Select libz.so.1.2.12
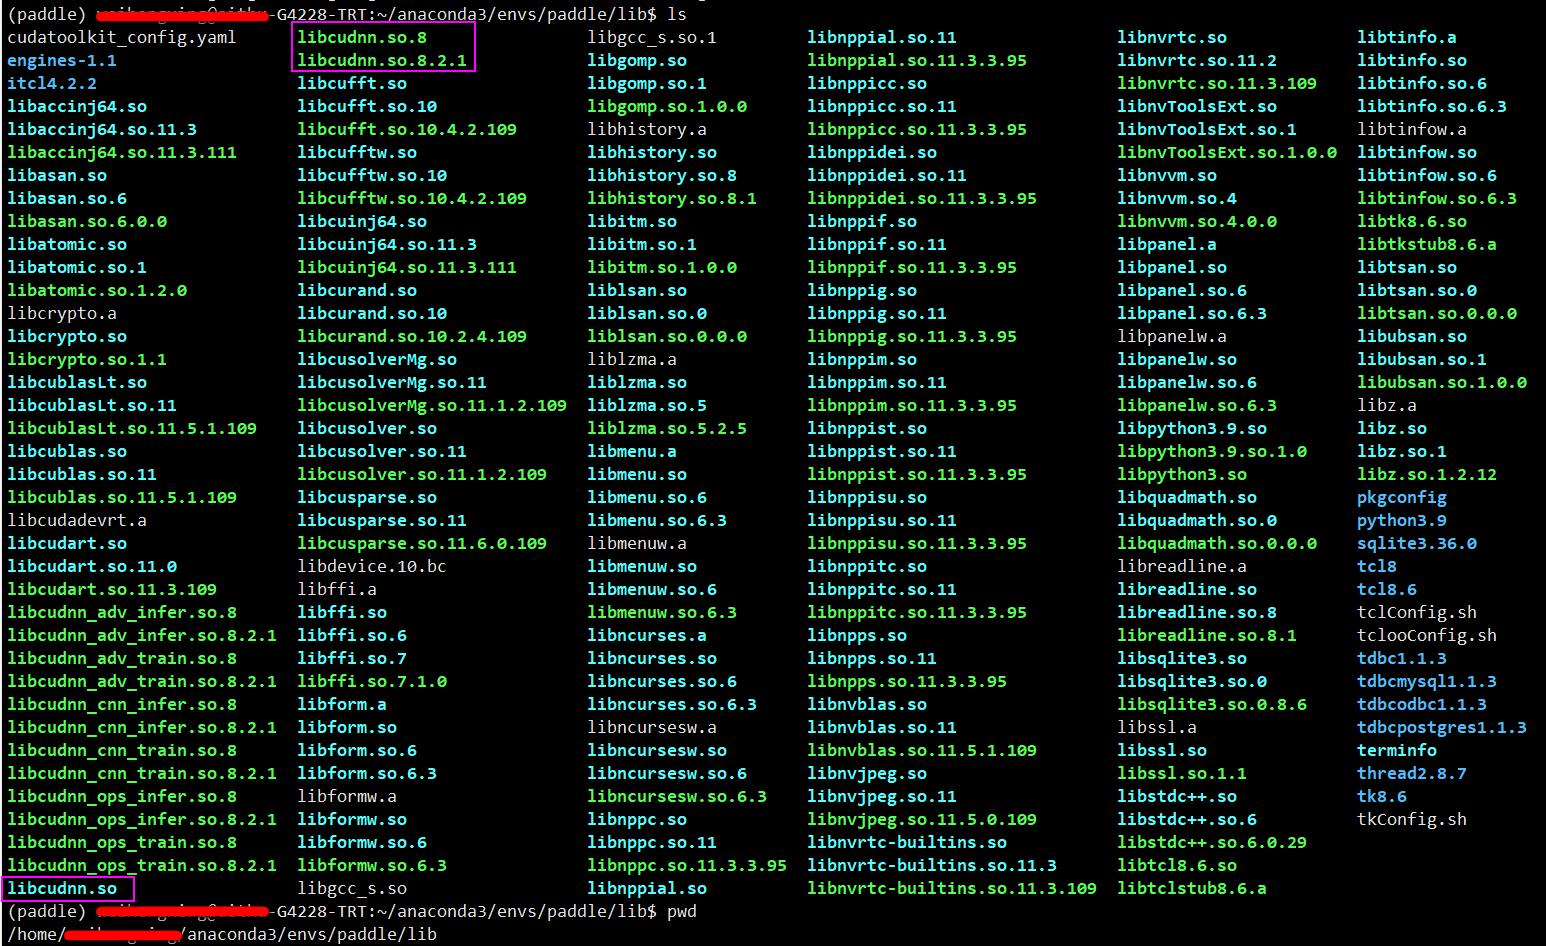Screen dimensions: 1546x946 1427,474
